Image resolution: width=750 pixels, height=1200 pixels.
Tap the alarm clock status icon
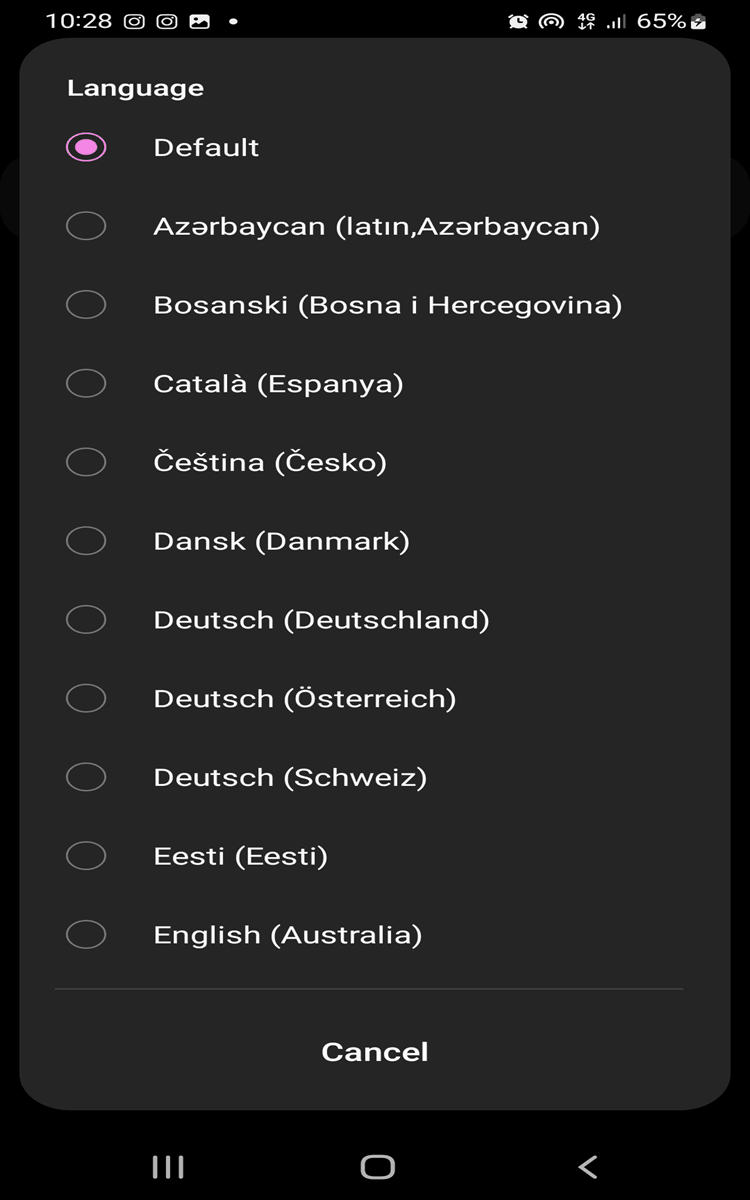[x=518, y=21]
